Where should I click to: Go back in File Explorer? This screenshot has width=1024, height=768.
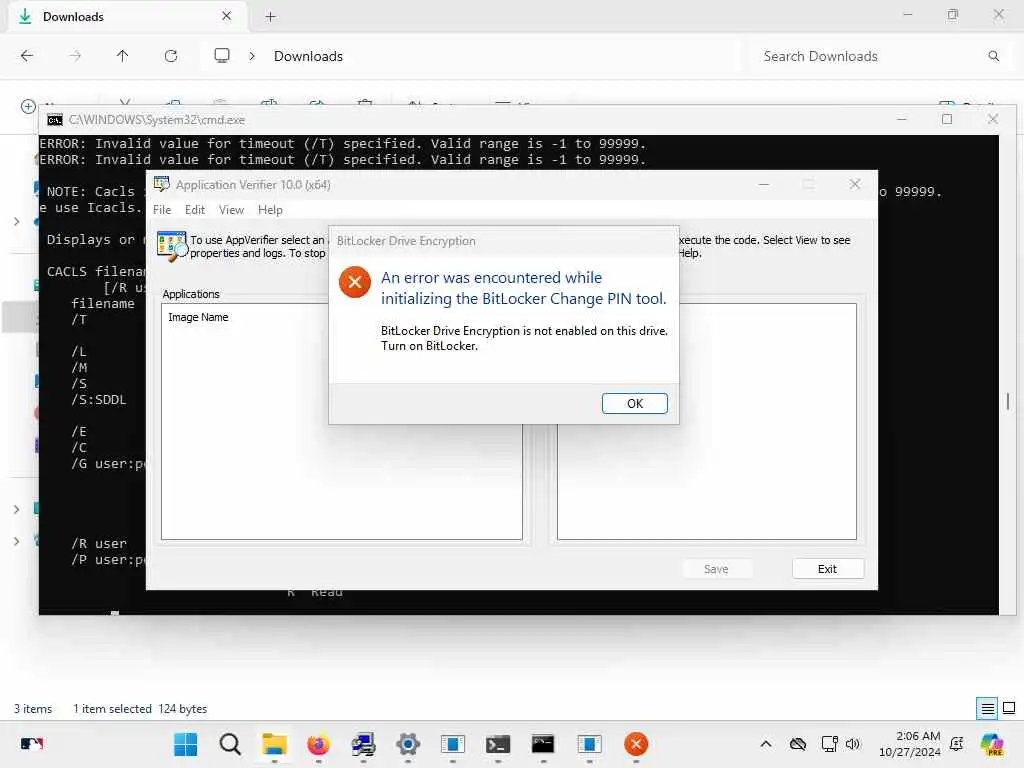27,56
